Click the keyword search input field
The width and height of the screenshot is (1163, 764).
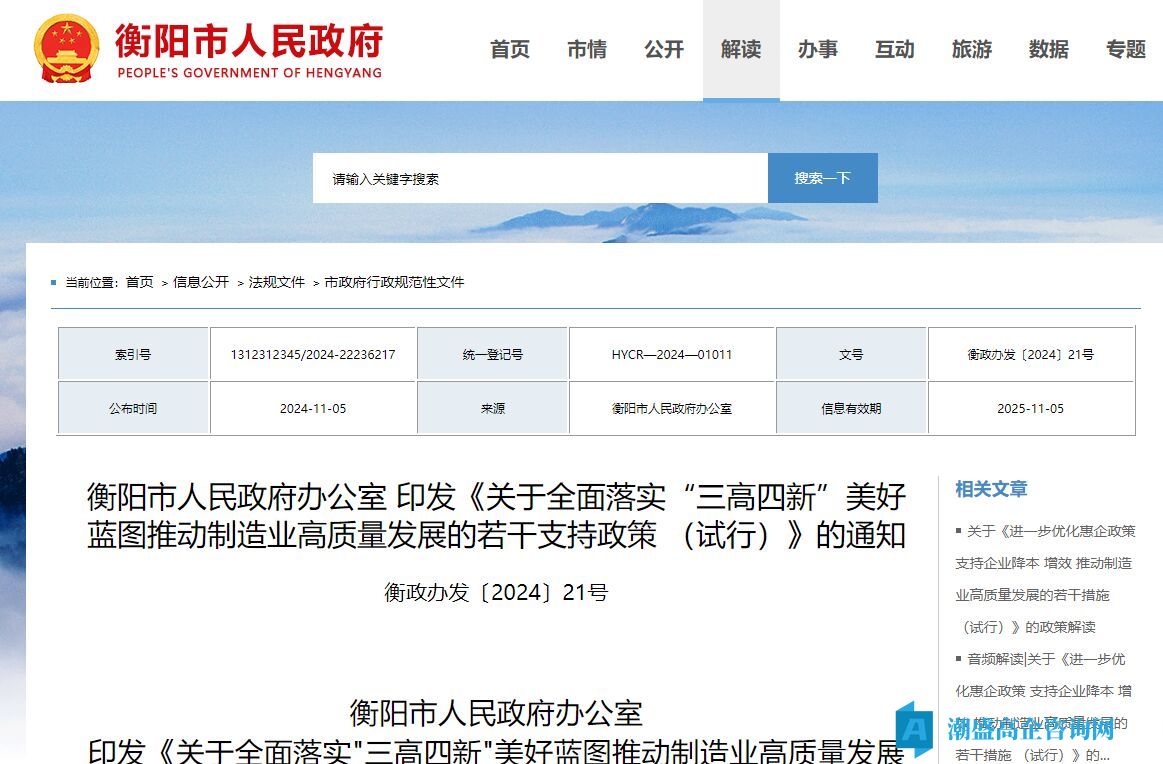point(540,179)
